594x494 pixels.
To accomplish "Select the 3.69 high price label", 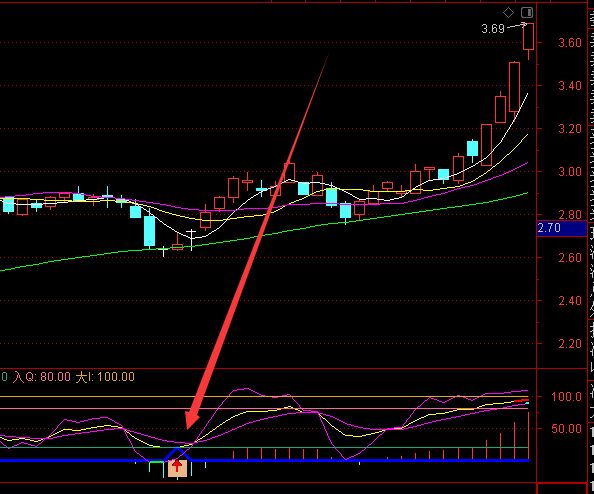I will (493, 29).
